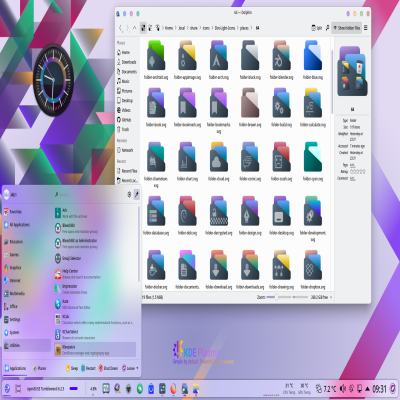Select the folder-android.svg icon
The height and width of the screenshot is (400, 400).
[x=156, y=61]
